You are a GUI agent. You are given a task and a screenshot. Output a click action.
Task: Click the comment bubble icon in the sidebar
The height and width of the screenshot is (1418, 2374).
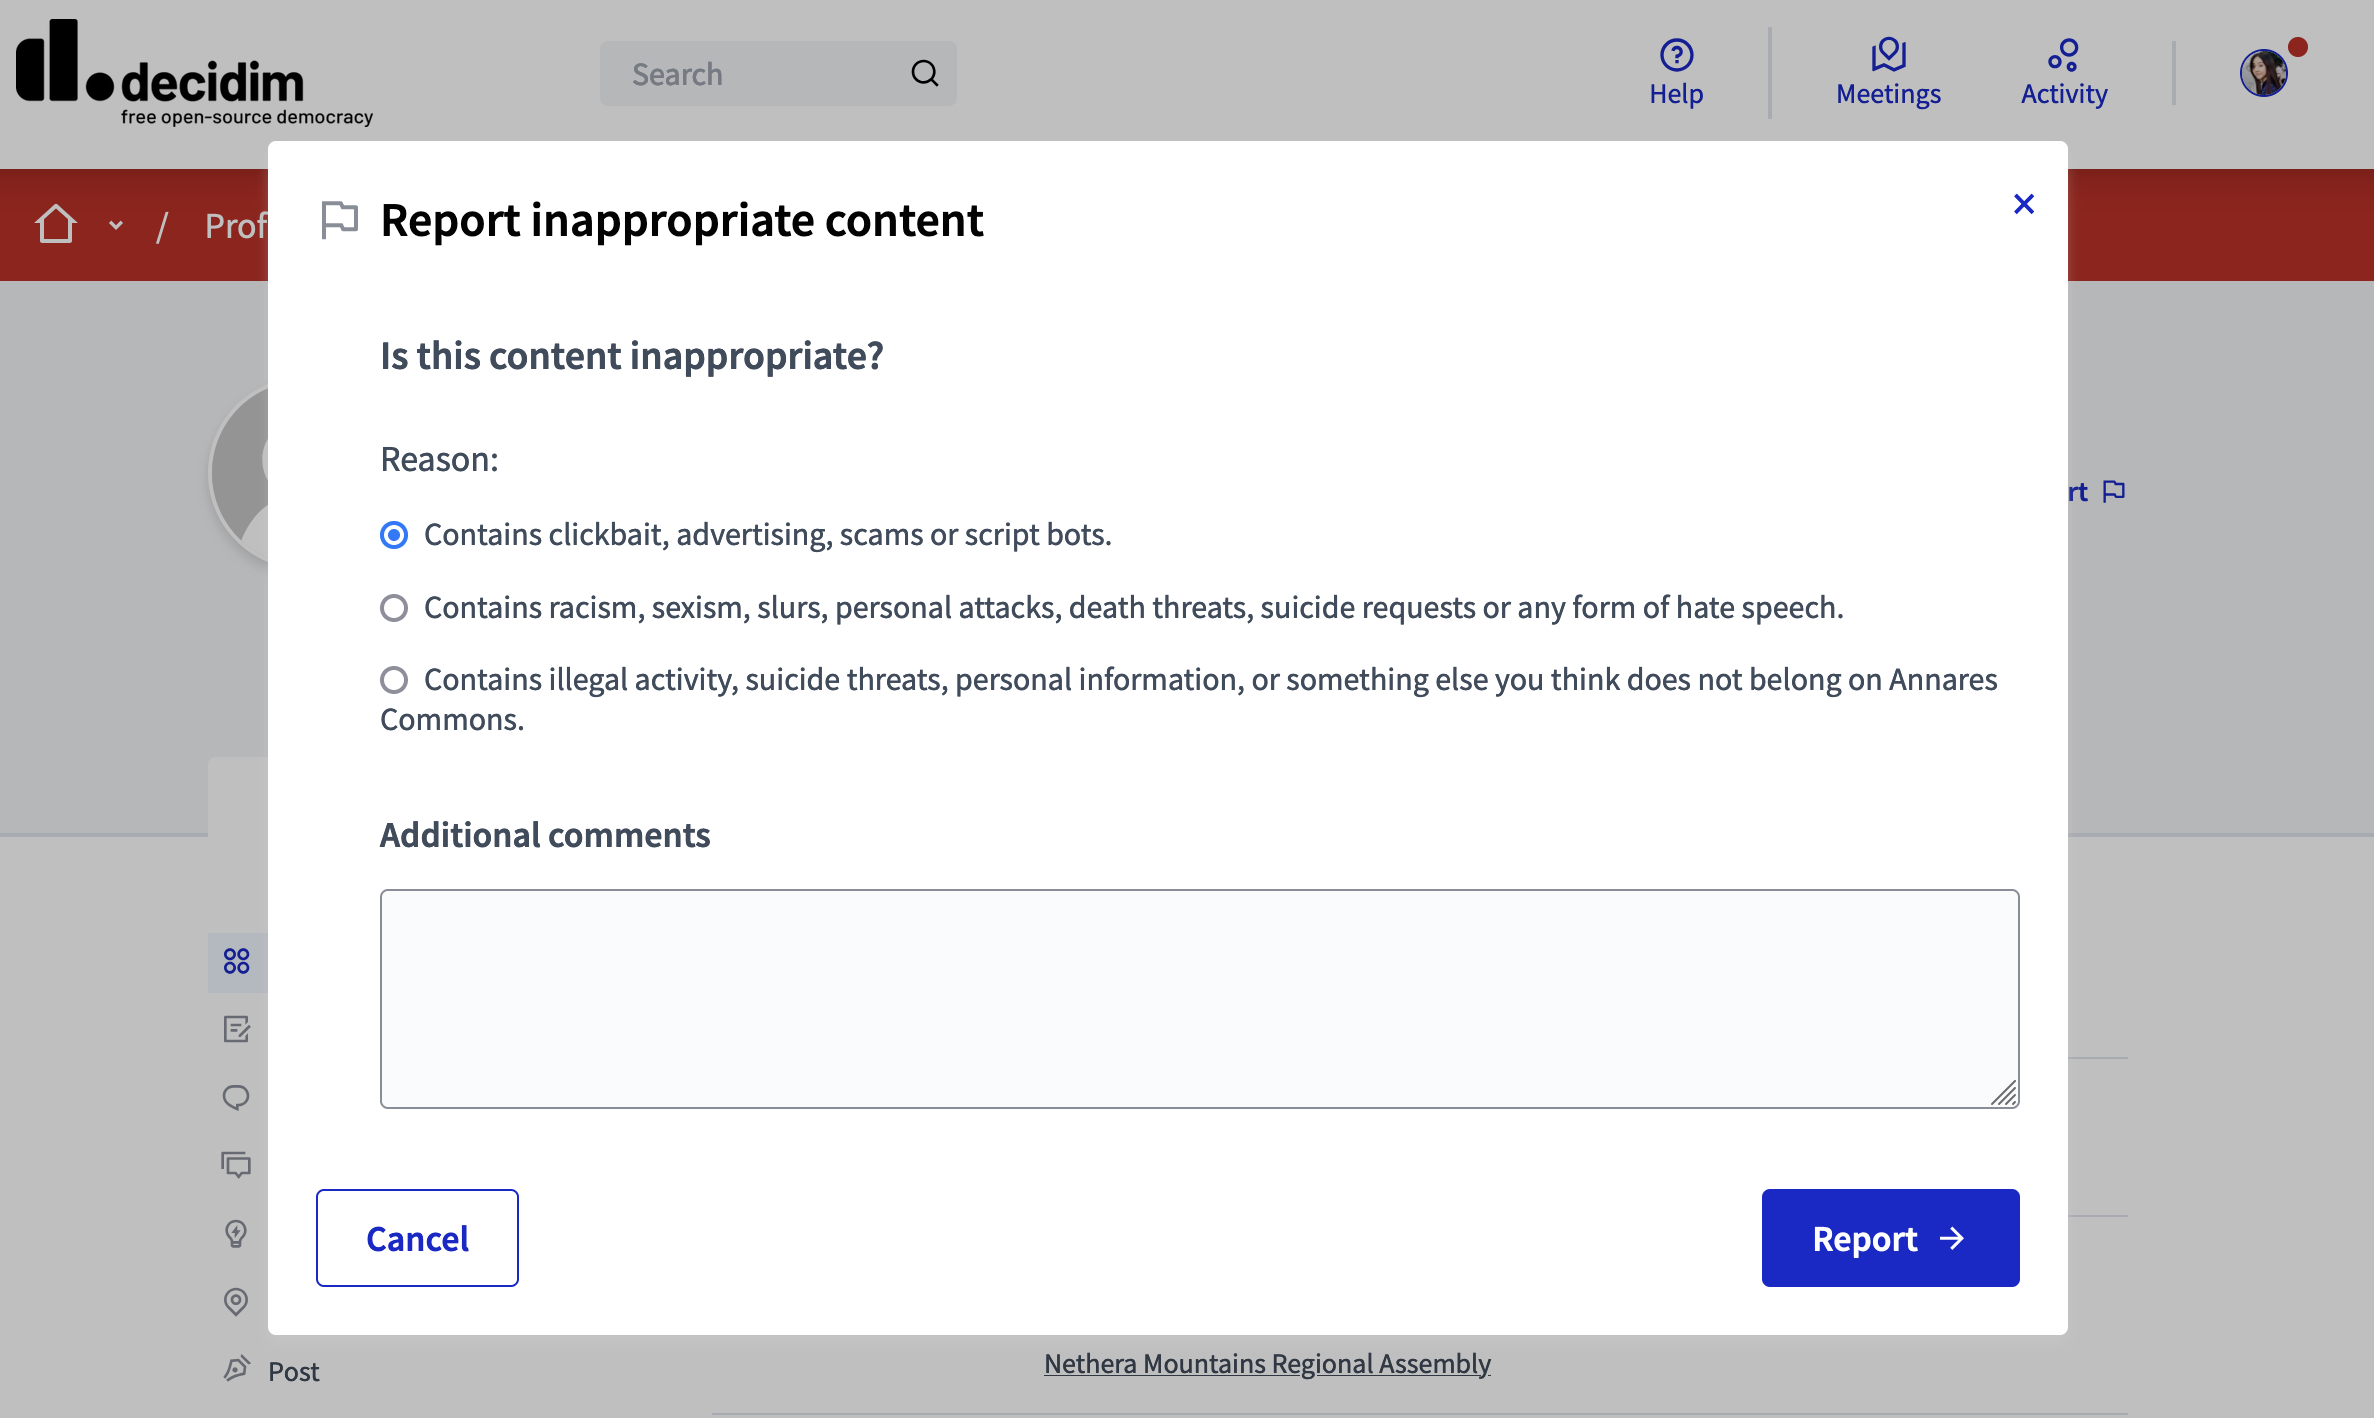(x=236, y=1098)
